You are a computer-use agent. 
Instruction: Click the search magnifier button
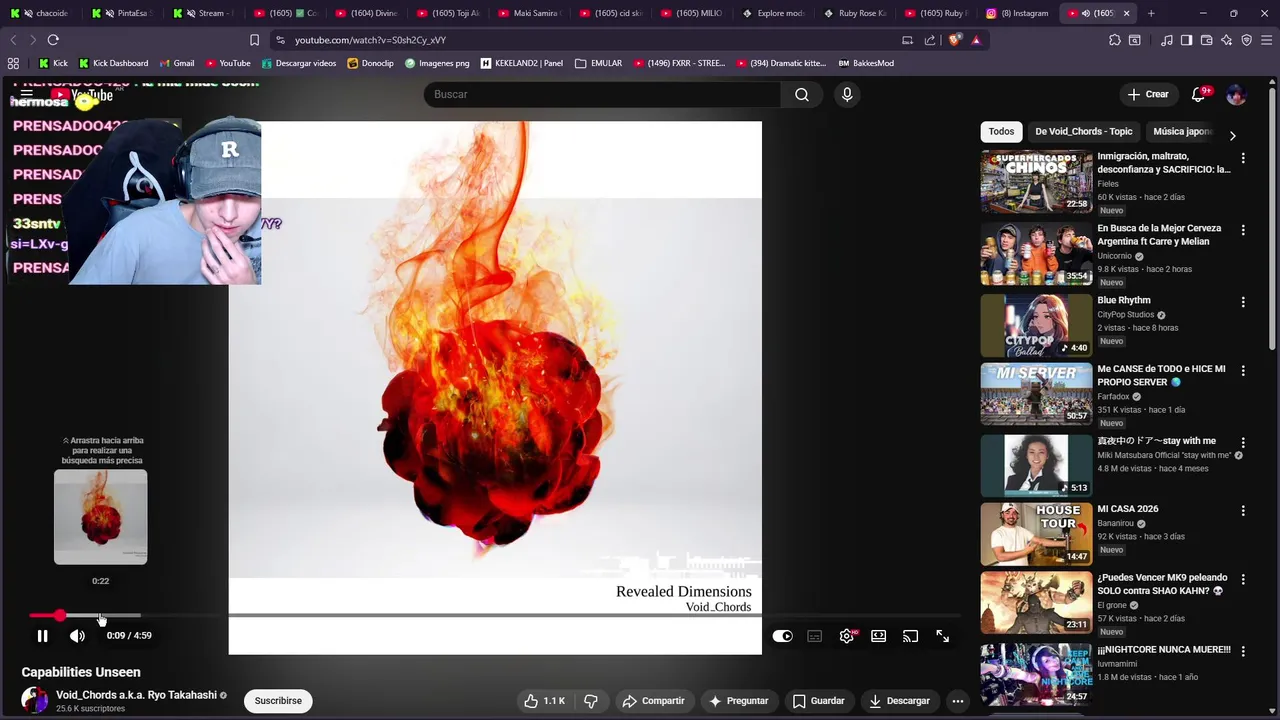pos(801,94)
